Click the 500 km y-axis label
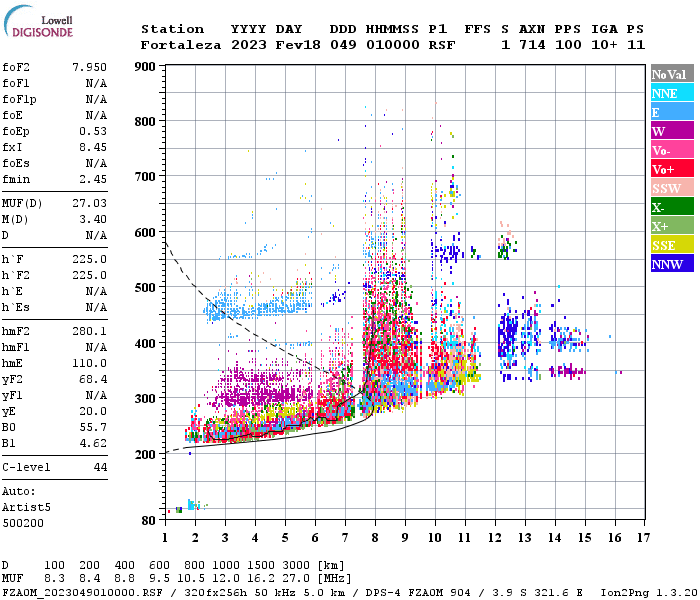The height and width of the screenshot is (600, 700). [x=145, y=288]
